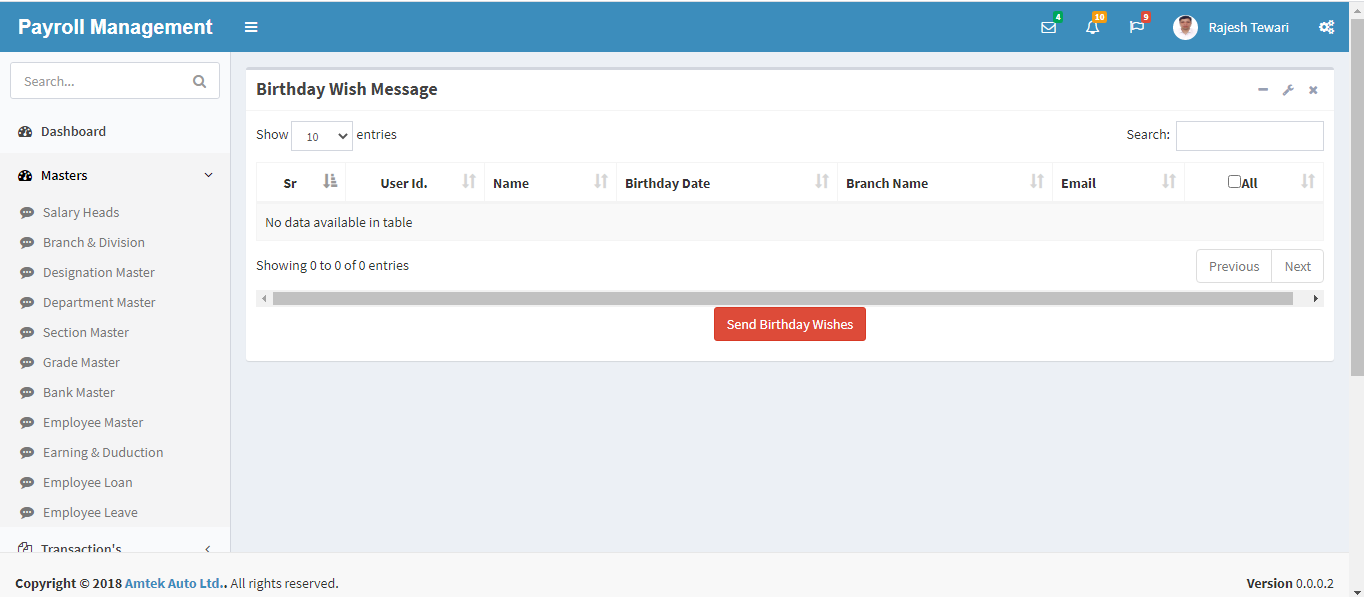Collapse panel using the minus icon
Image resolution: width=1364 pixels, height=597 pixels.
1263,90
